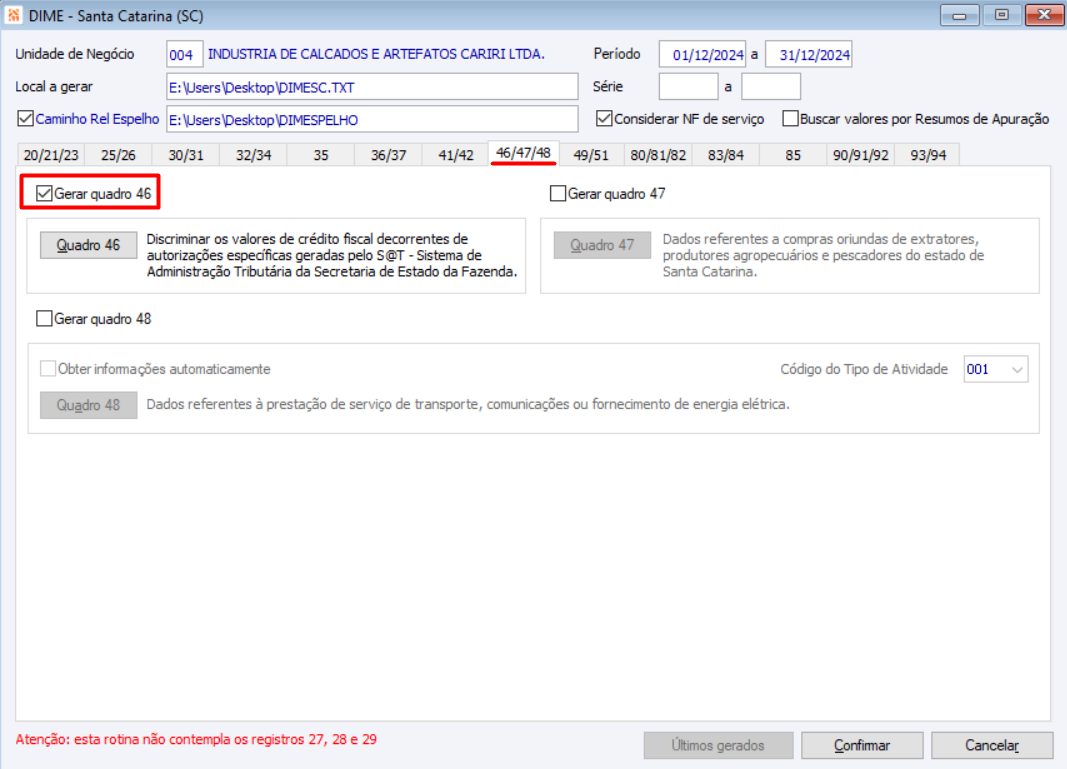The height and width of the screenshot is (769, 1067).
Task: Click the Quadro 47 button
Action: [x=602, y=245]
